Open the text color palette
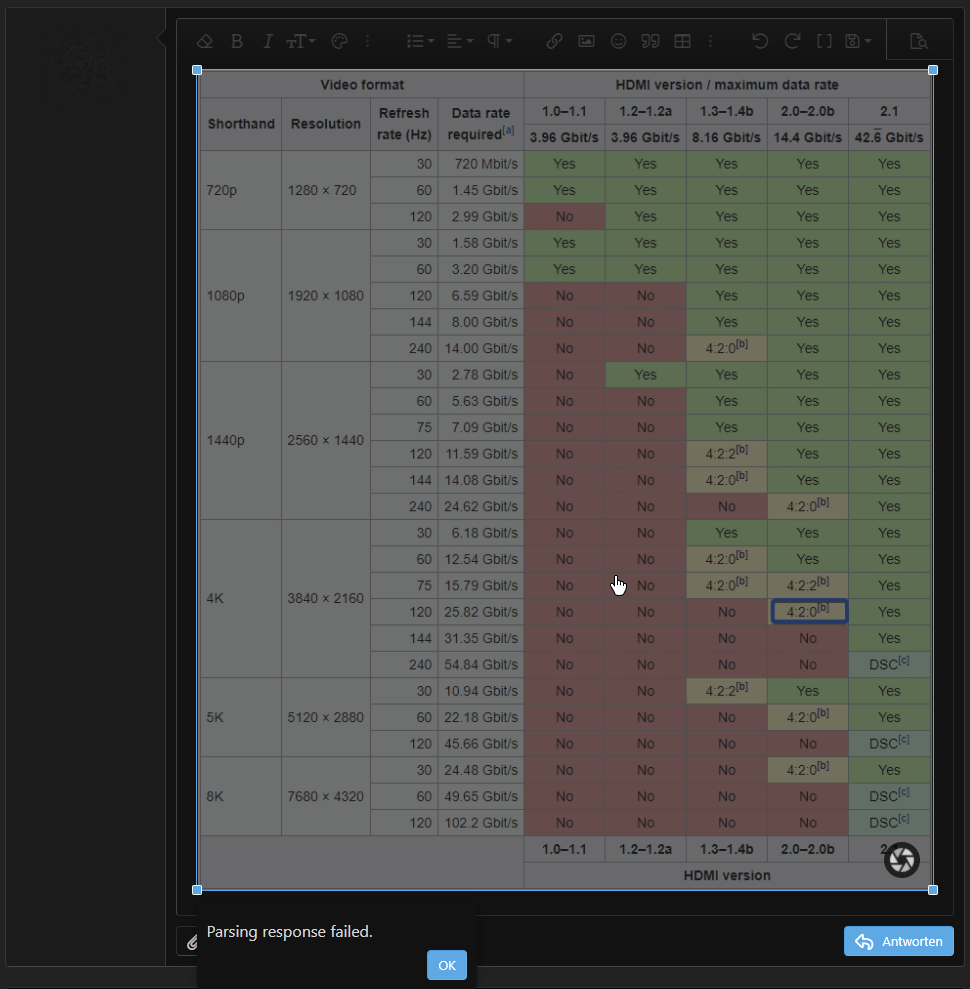Image resolution: width=970 pixels, height=989 pixels. click(x=339, y=42)
